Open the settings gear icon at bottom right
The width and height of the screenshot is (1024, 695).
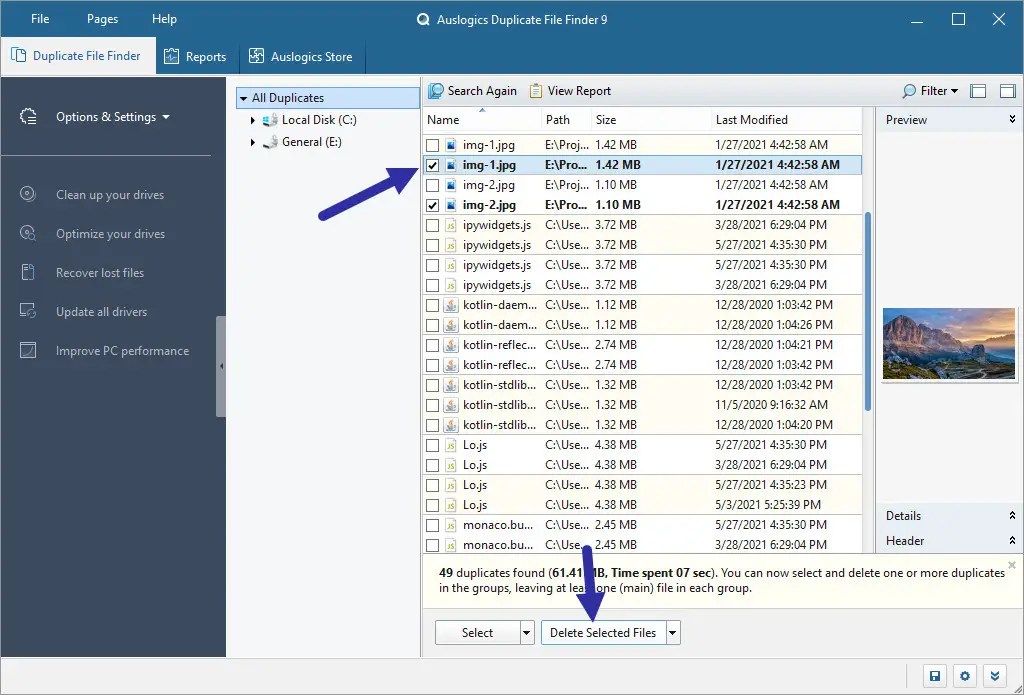coord(964,676)
